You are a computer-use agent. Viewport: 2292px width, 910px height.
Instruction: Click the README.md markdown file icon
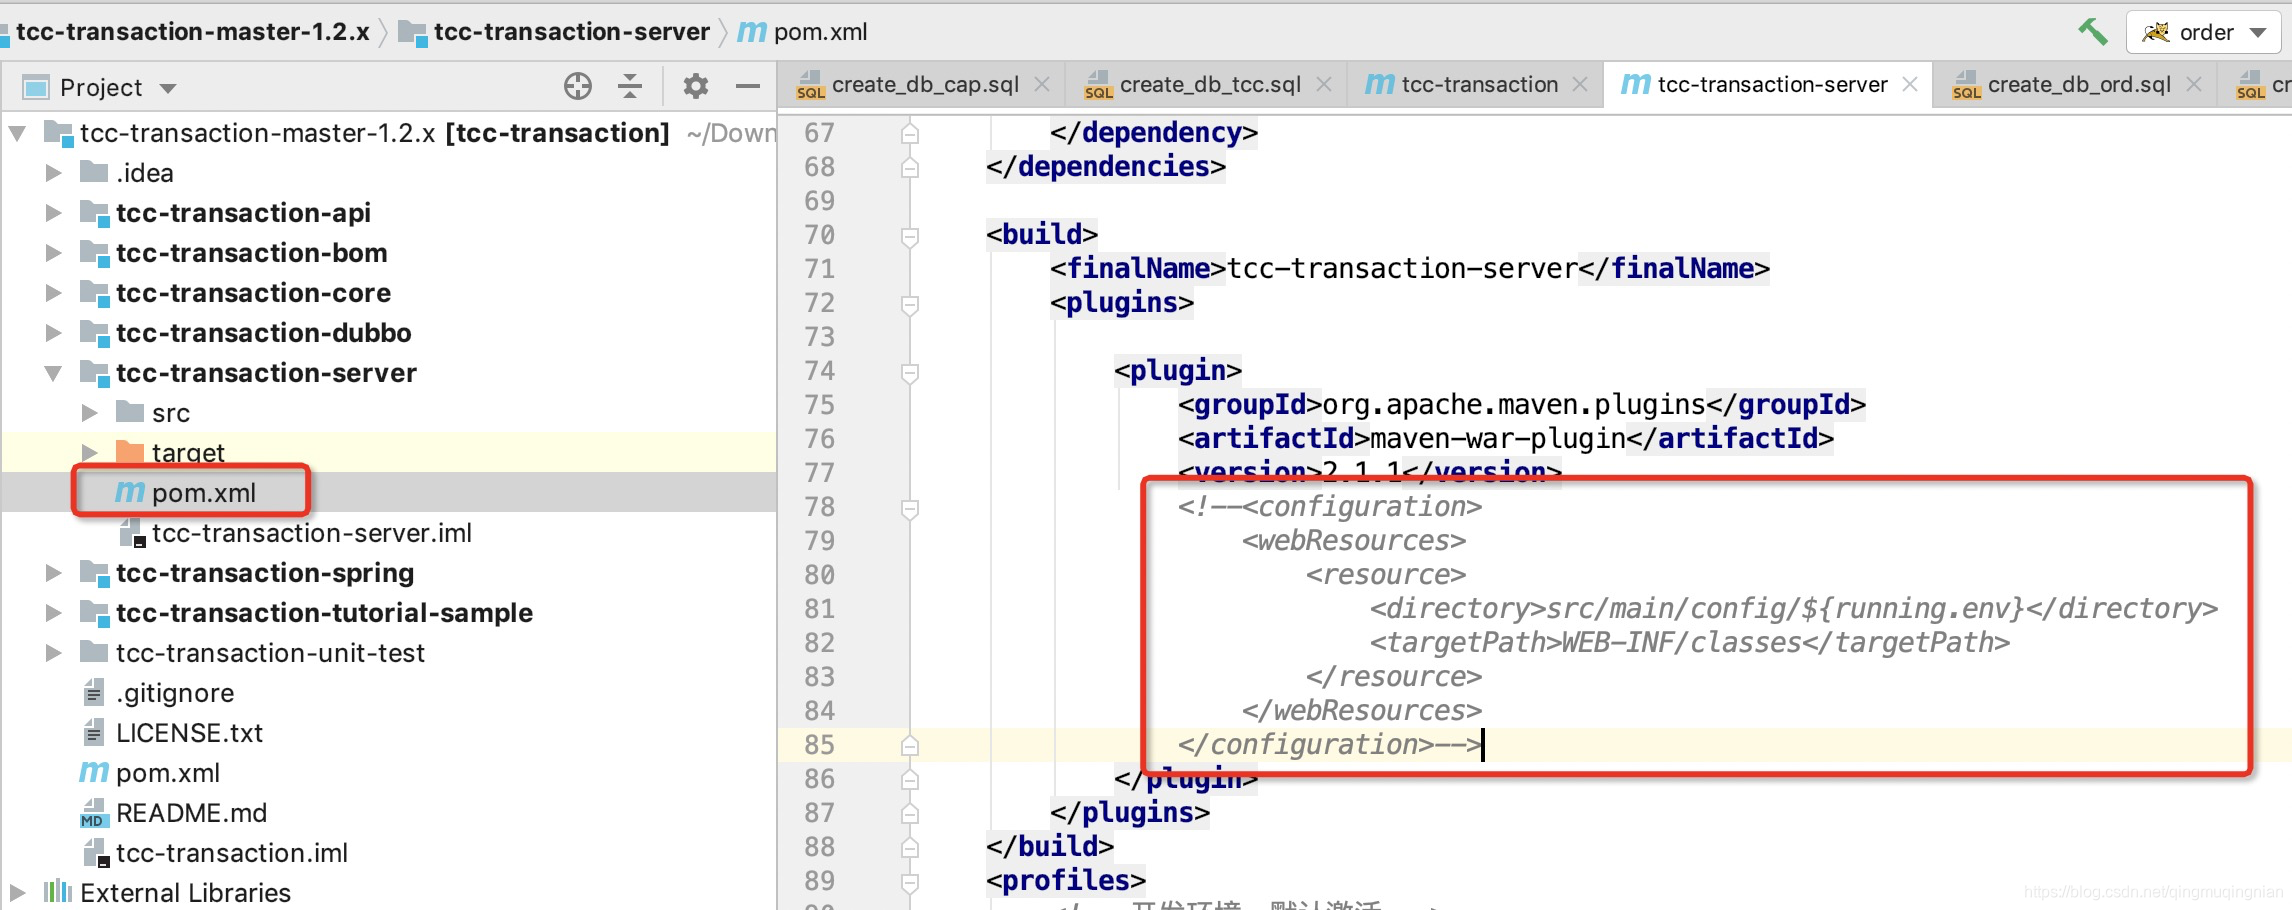click(x=94, y=813)
